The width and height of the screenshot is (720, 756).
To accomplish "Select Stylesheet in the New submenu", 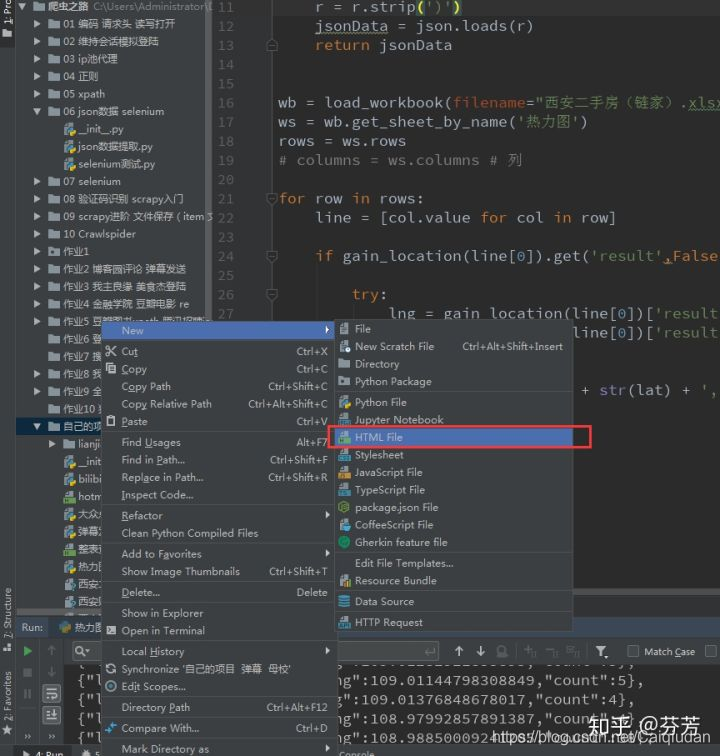I will click(x=454, y=455).
